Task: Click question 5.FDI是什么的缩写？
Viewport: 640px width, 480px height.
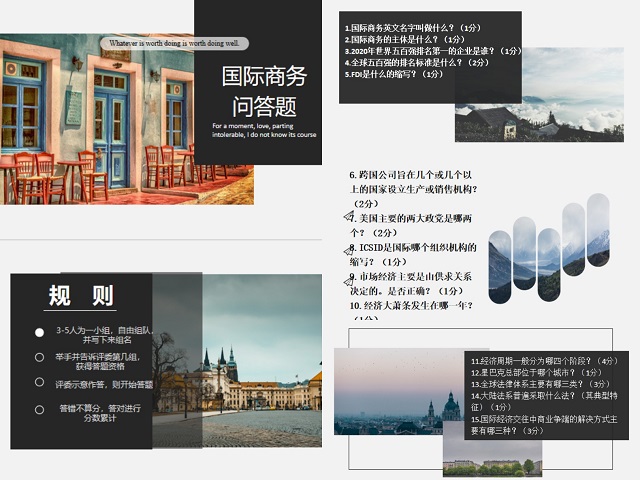Action: coord(394,74)
